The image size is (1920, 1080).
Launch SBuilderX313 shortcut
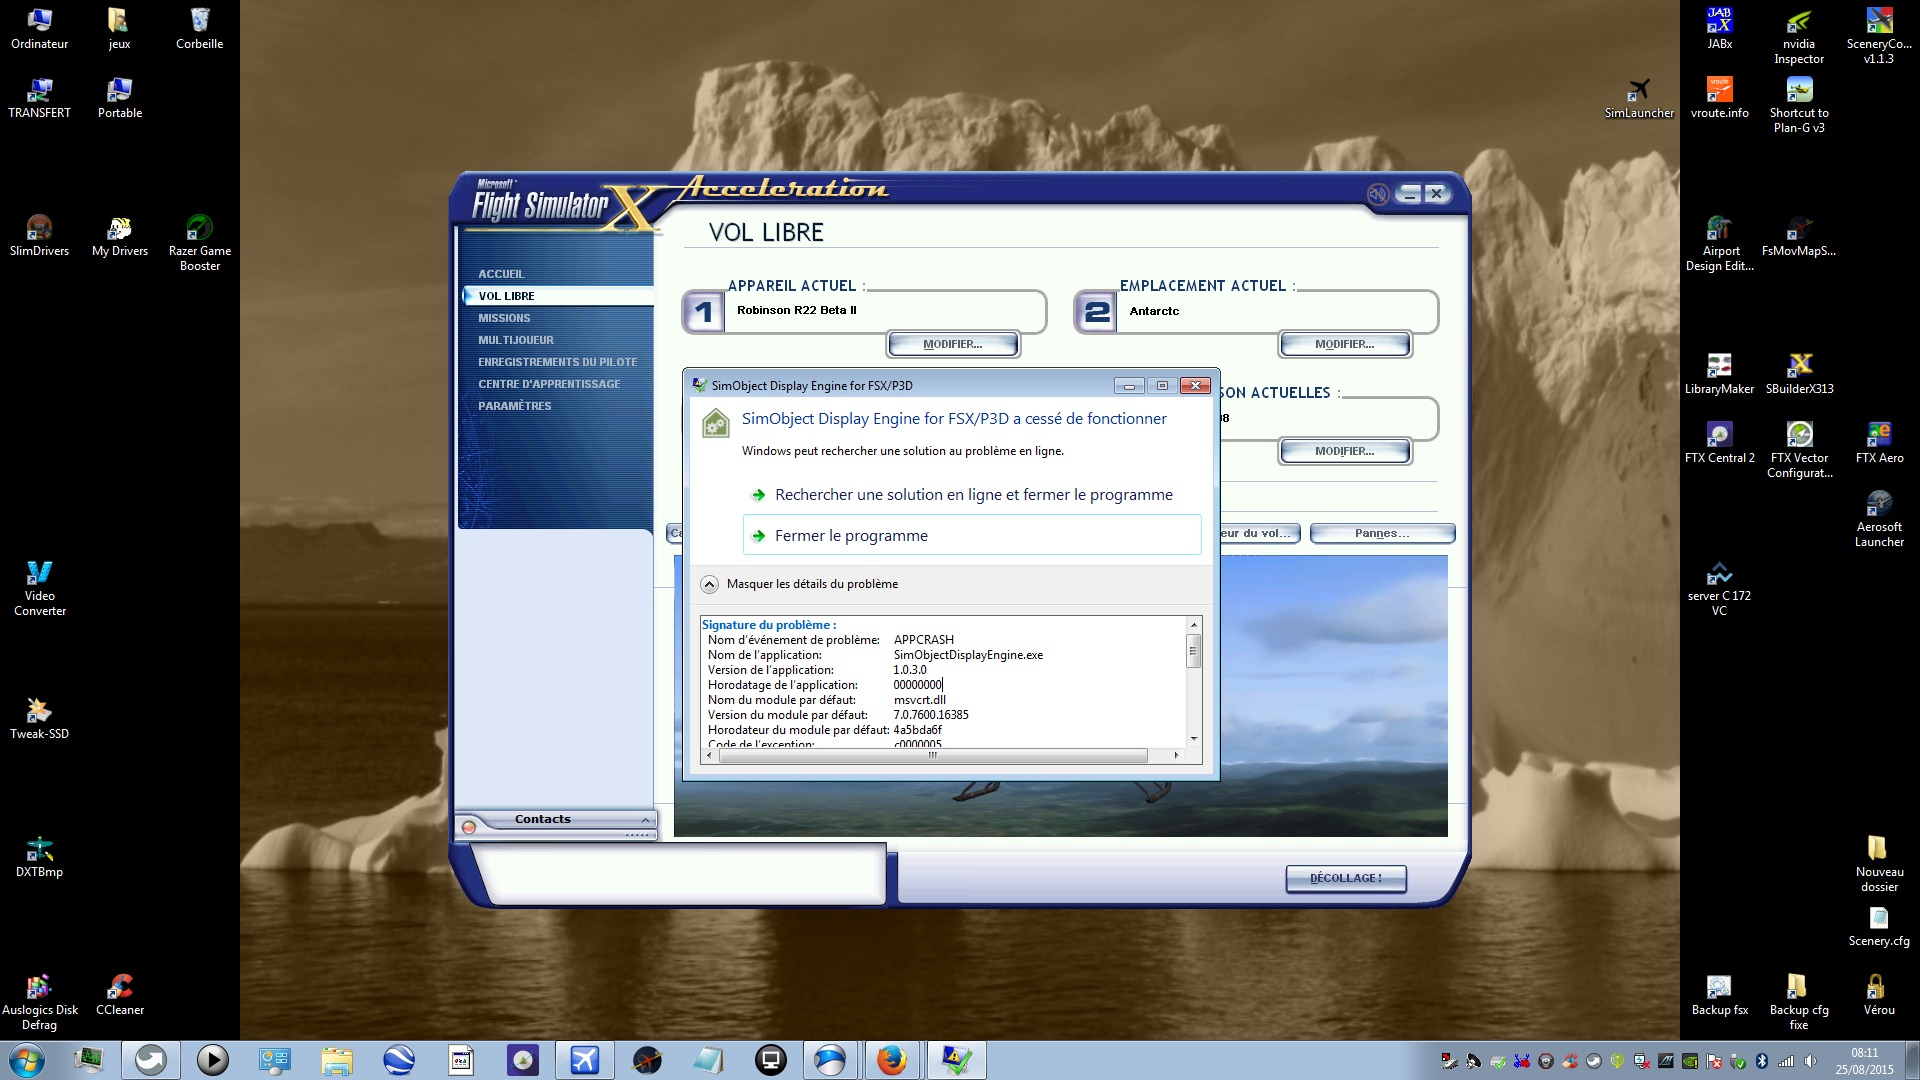pyautogui.click(x=1799, y=374)
